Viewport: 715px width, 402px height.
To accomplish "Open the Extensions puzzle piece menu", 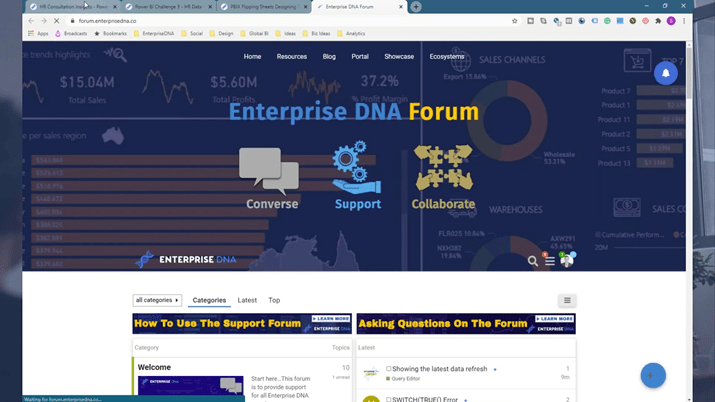I will pyautogui.click(x=658, y=21).
